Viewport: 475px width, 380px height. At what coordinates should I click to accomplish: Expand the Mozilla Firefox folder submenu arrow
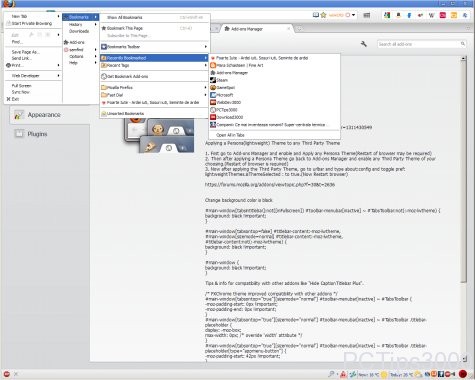206,87
